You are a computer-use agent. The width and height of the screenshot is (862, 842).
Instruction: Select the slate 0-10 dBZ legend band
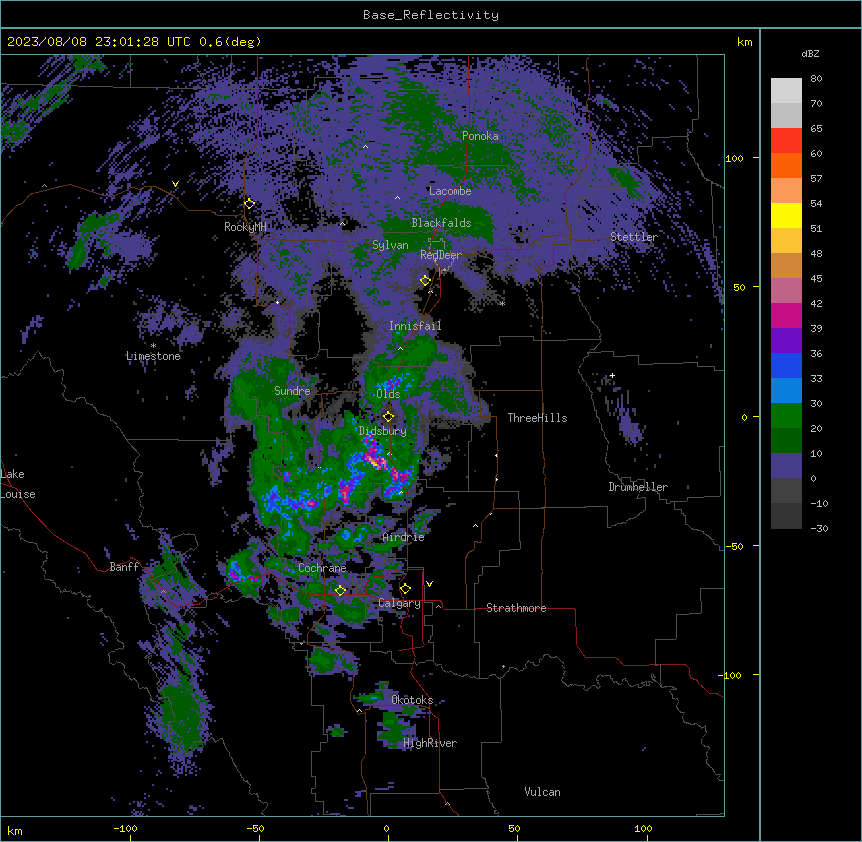coord(786,466)
